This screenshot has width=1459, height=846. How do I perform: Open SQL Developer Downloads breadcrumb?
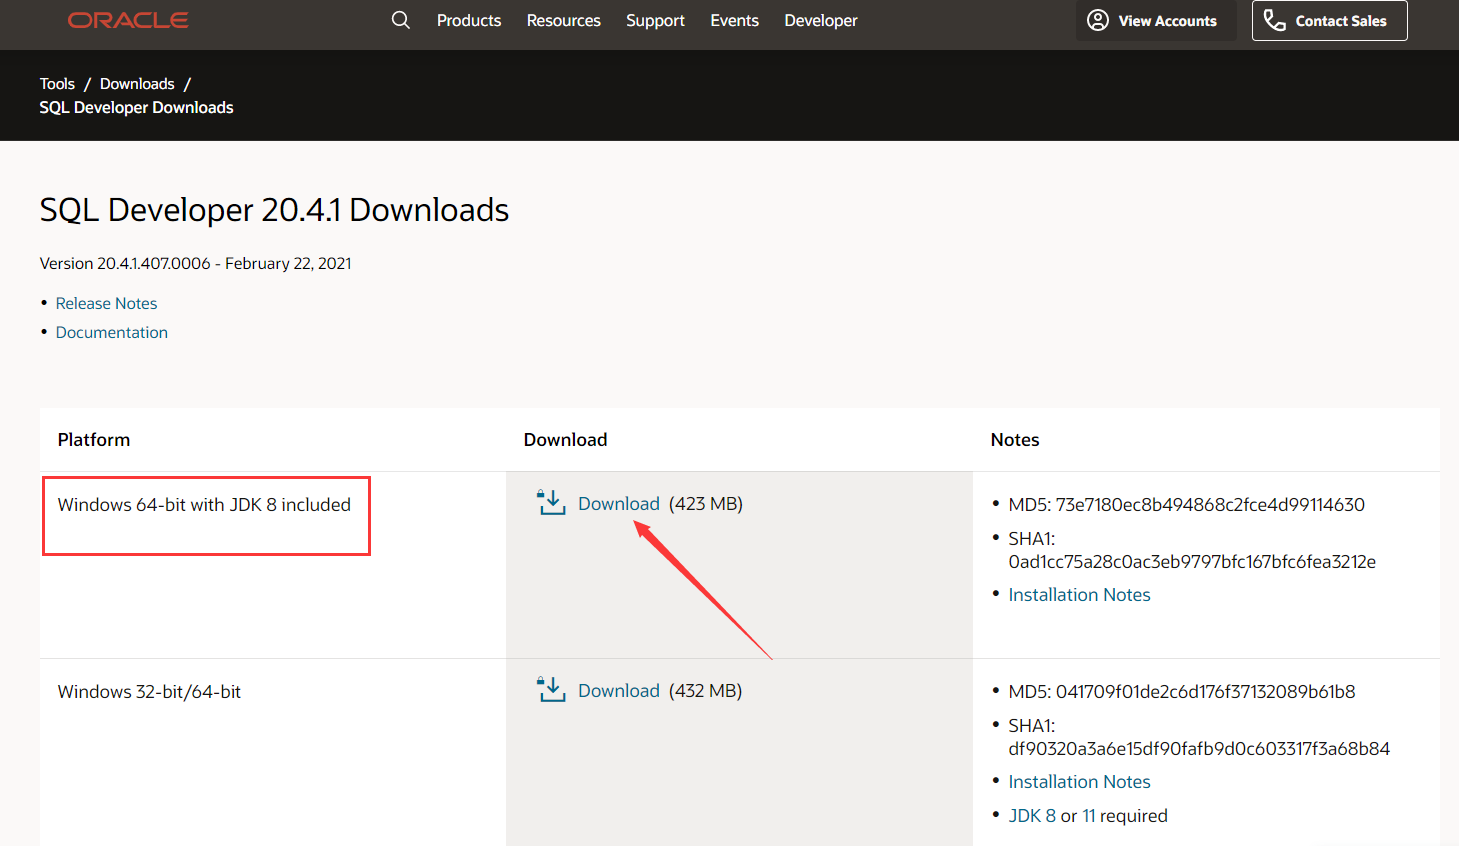(x=137, y=107)
